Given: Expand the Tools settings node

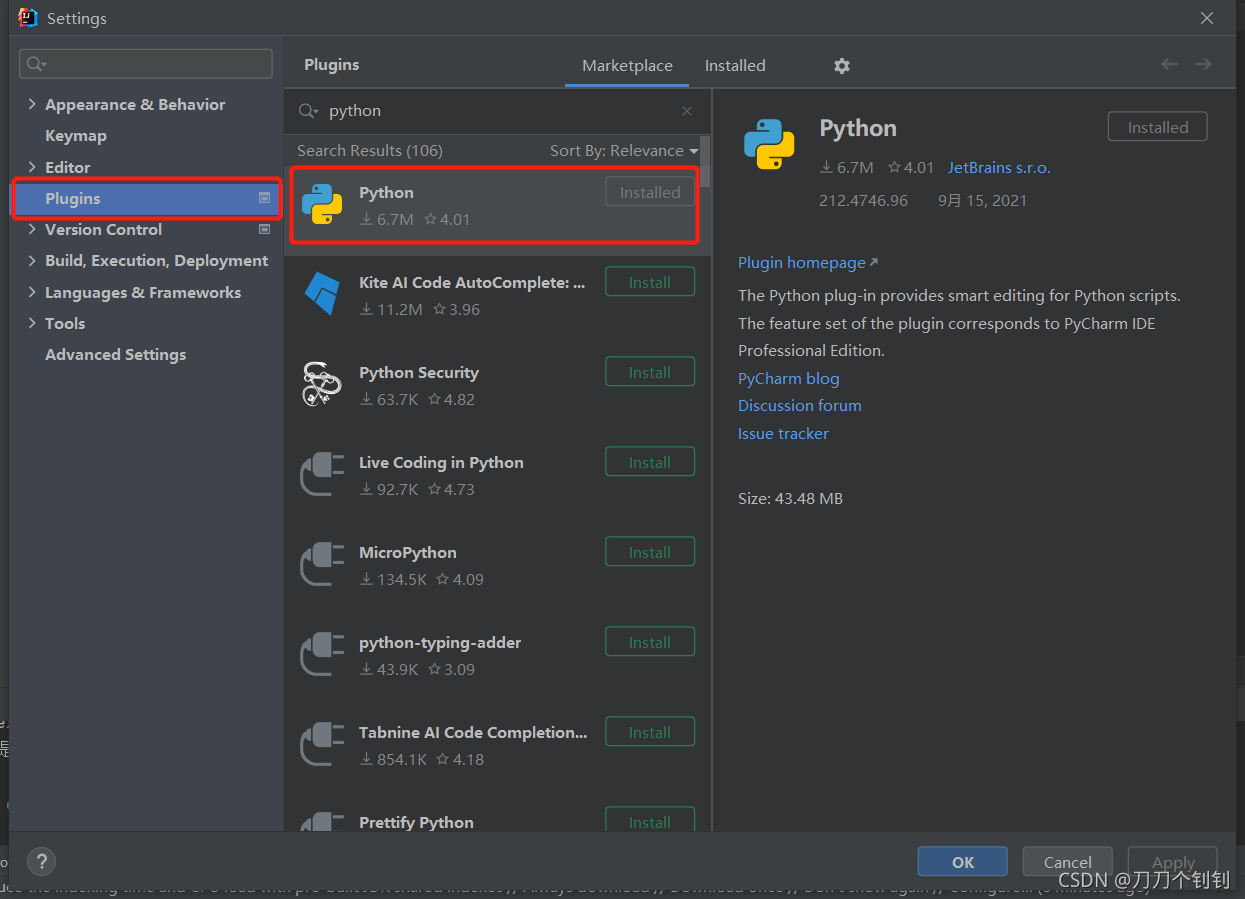Looking at the screenshot, I should 32,323.
